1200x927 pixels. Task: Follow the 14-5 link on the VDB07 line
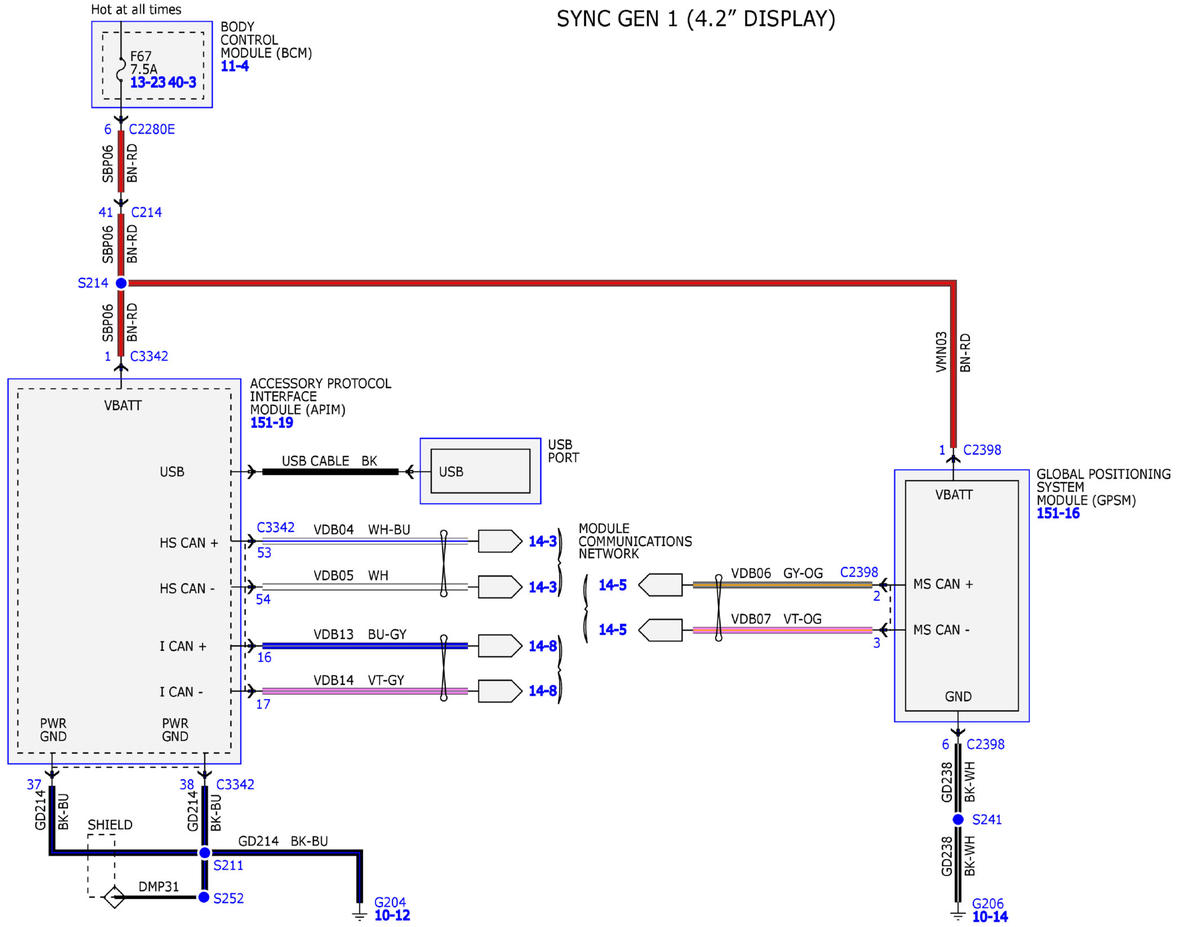tap(612, 630)
